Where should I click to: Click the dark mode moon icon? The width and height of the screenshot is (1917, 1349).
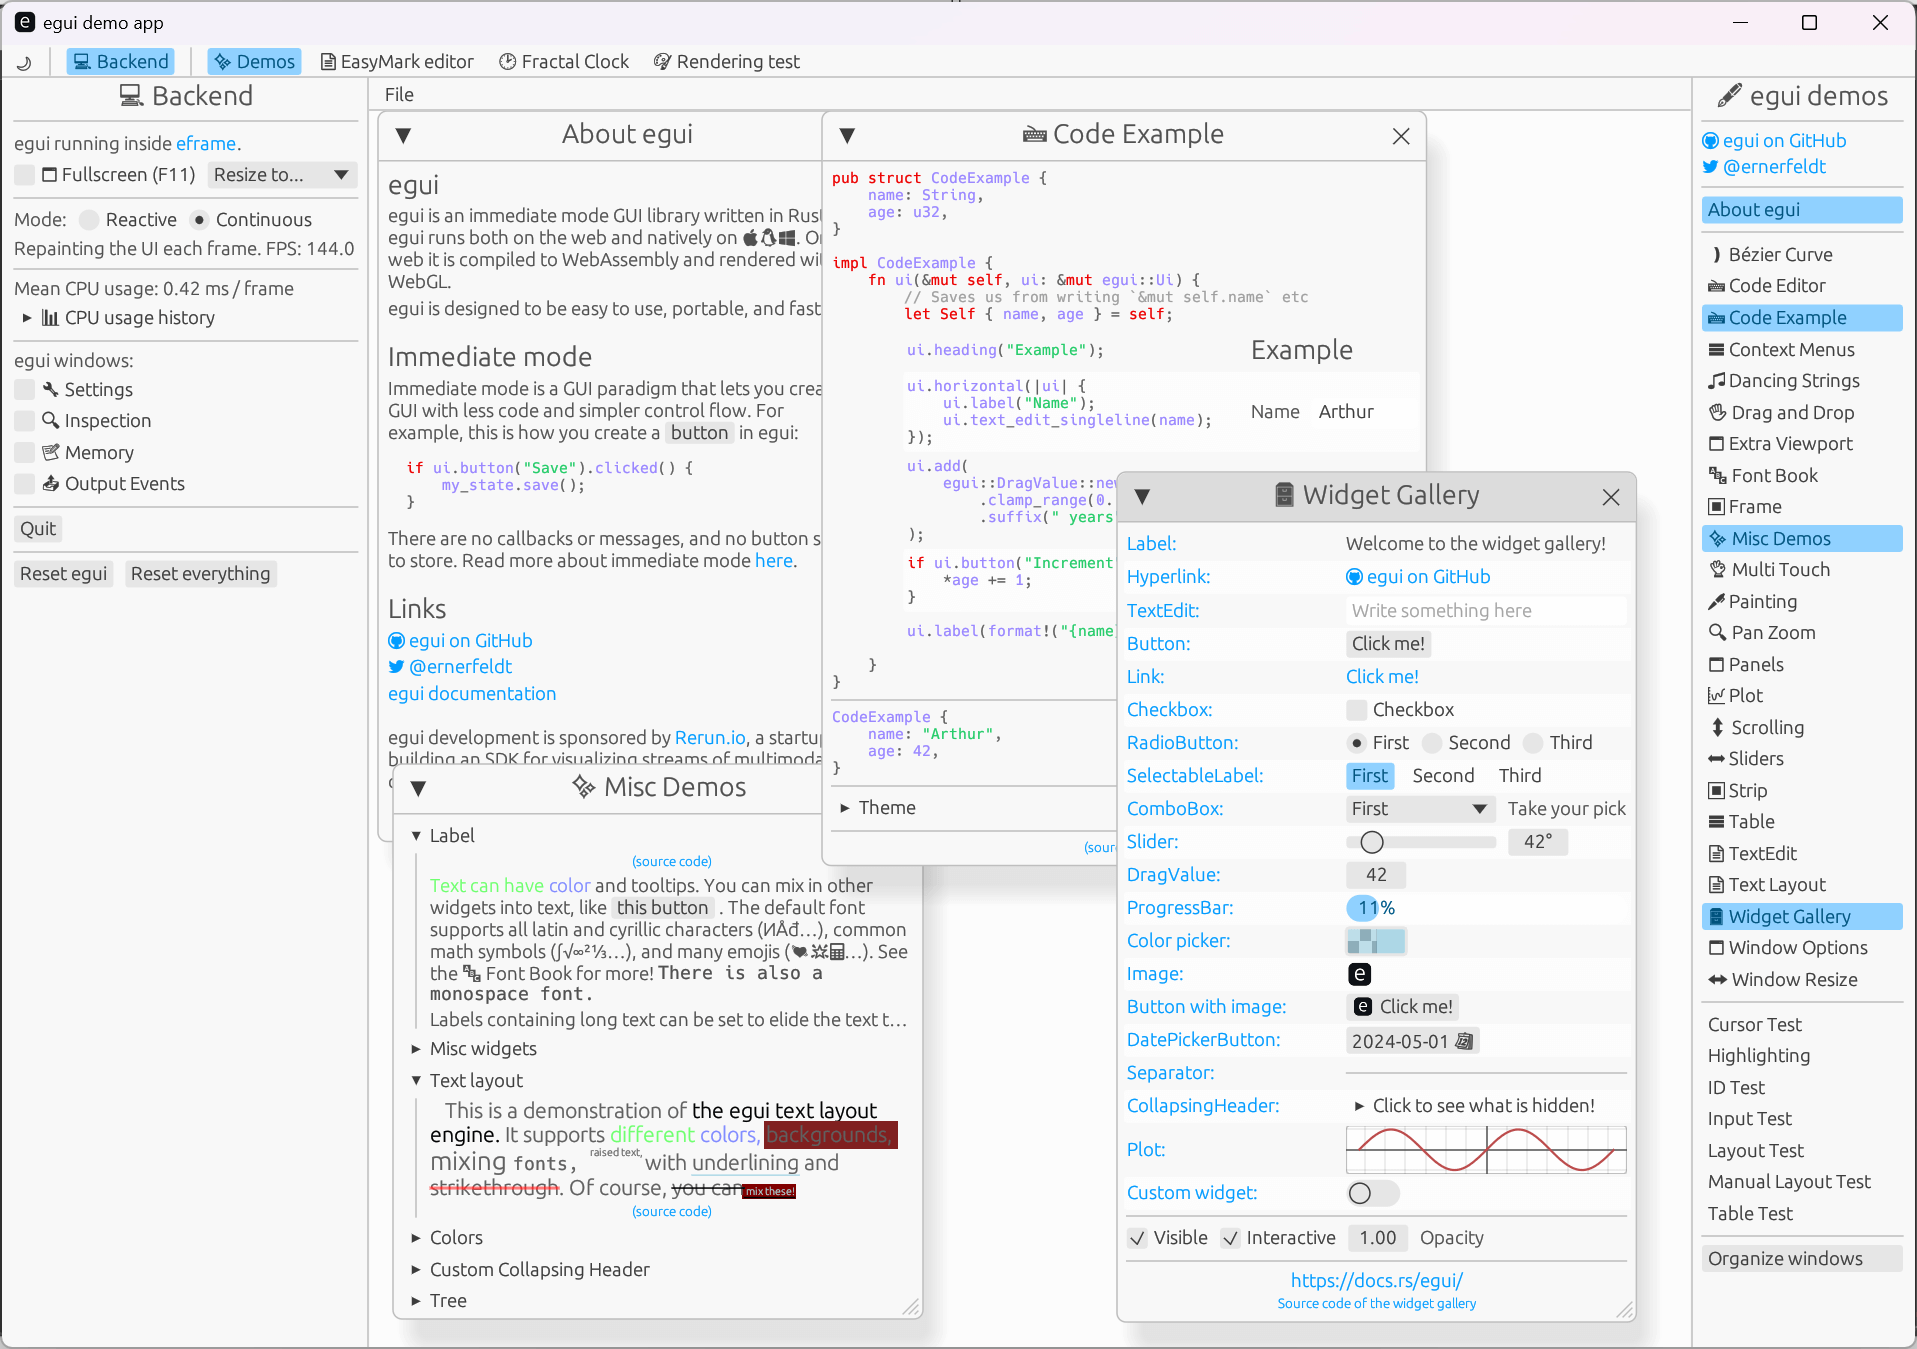click(x=25, y=62)
